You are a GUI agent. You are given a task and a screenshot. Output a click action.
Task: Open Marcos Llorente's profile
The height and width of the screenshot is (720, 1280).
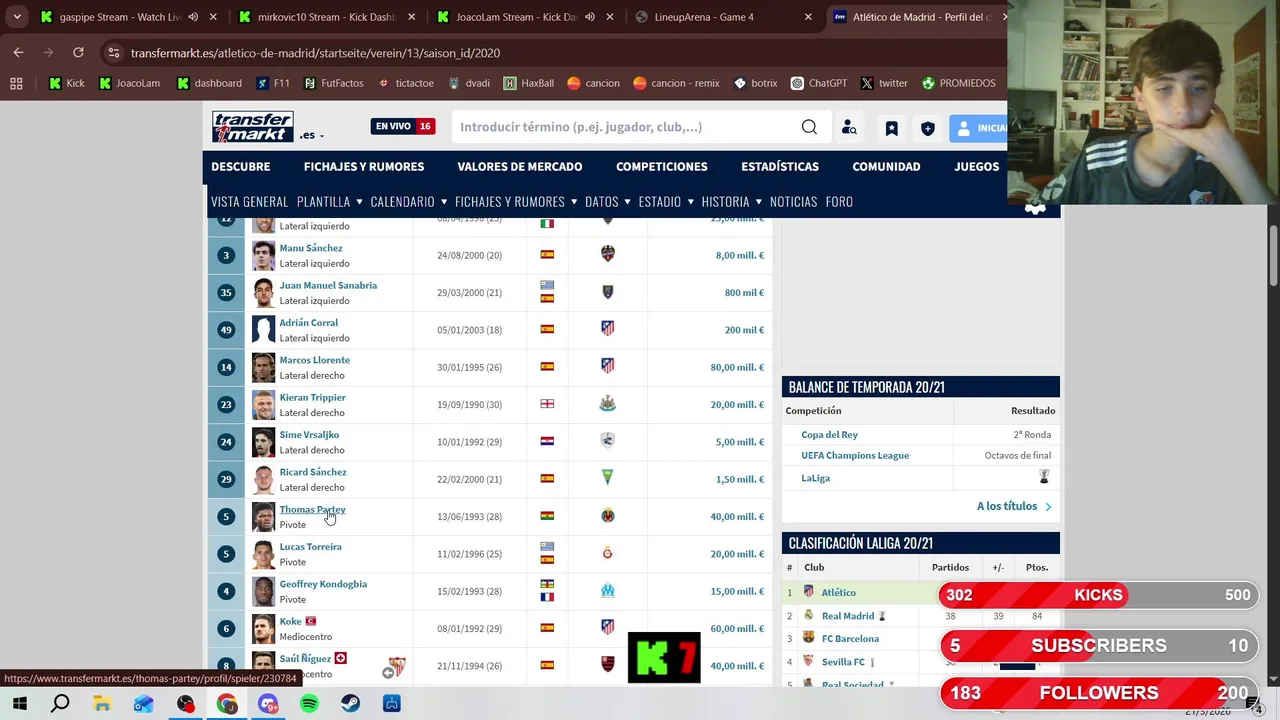pyautogui.click(x=314, y=360)
